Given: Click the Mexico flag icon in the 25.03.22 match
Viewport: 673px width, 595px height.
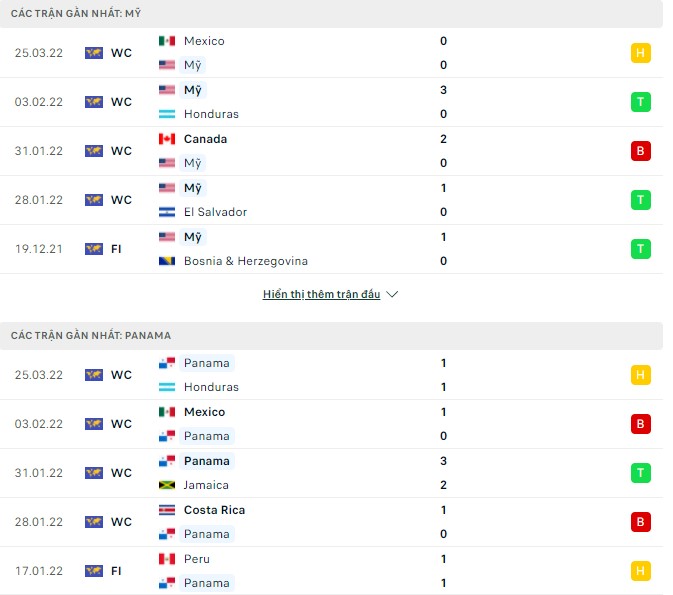Looking at the screenshot, I should (167, 41).
